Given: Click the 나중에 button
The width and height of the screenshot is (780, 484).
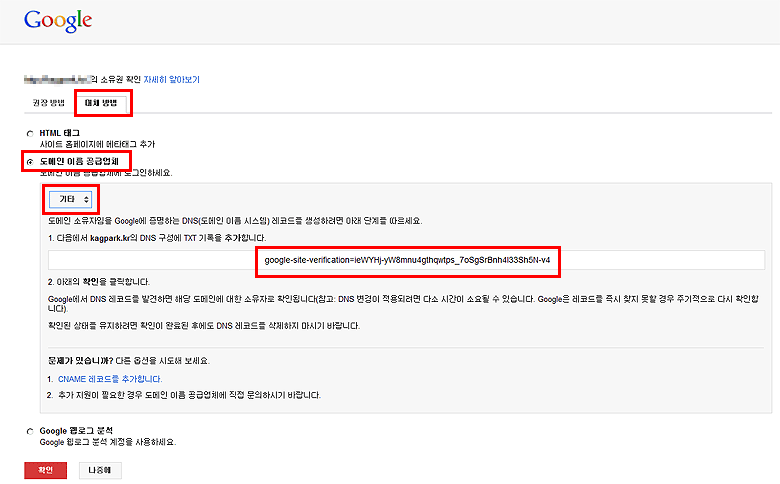Looking at the screenshot, I should [x=100, y=470].
